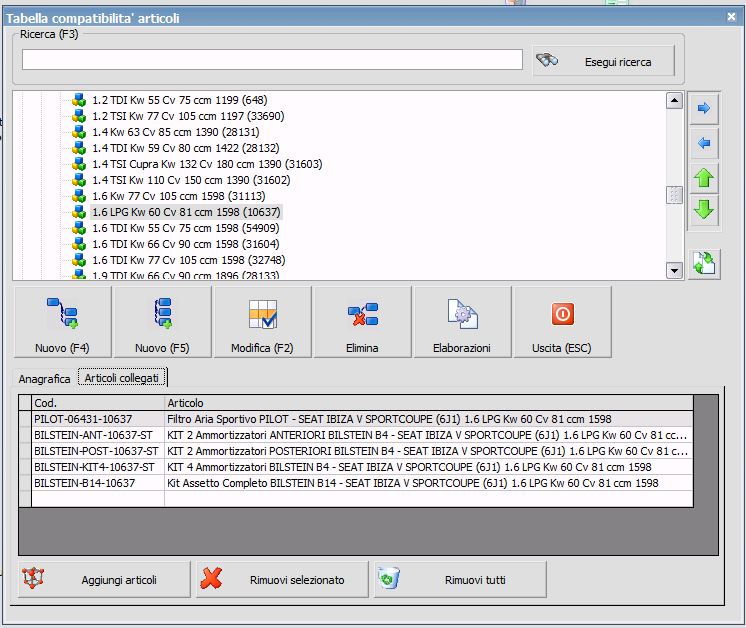The height and width of the screenshot is (628, 746).
Task: Click Rimuovi tutti button
Action: (x=460, y=579)
